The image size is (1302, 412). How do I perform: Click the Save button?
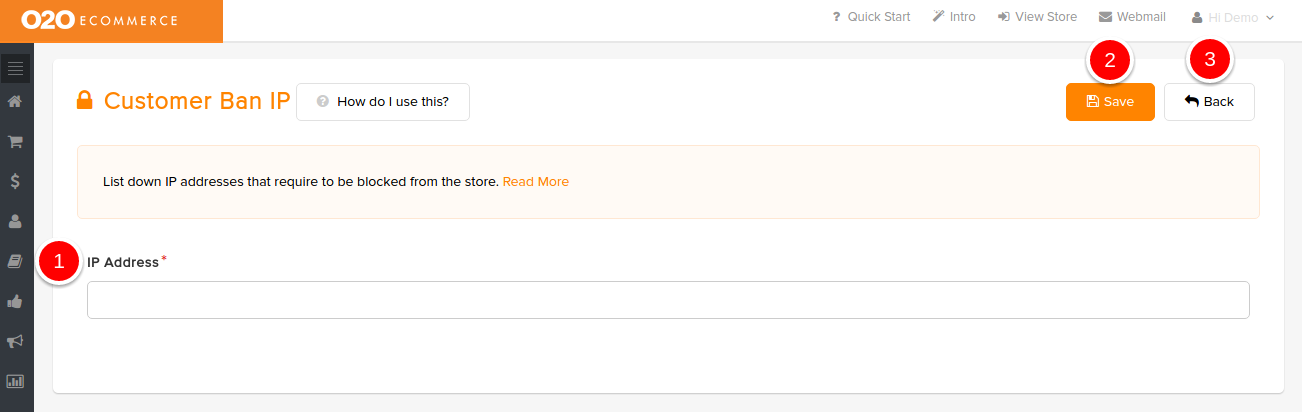tap(1110, 102)
